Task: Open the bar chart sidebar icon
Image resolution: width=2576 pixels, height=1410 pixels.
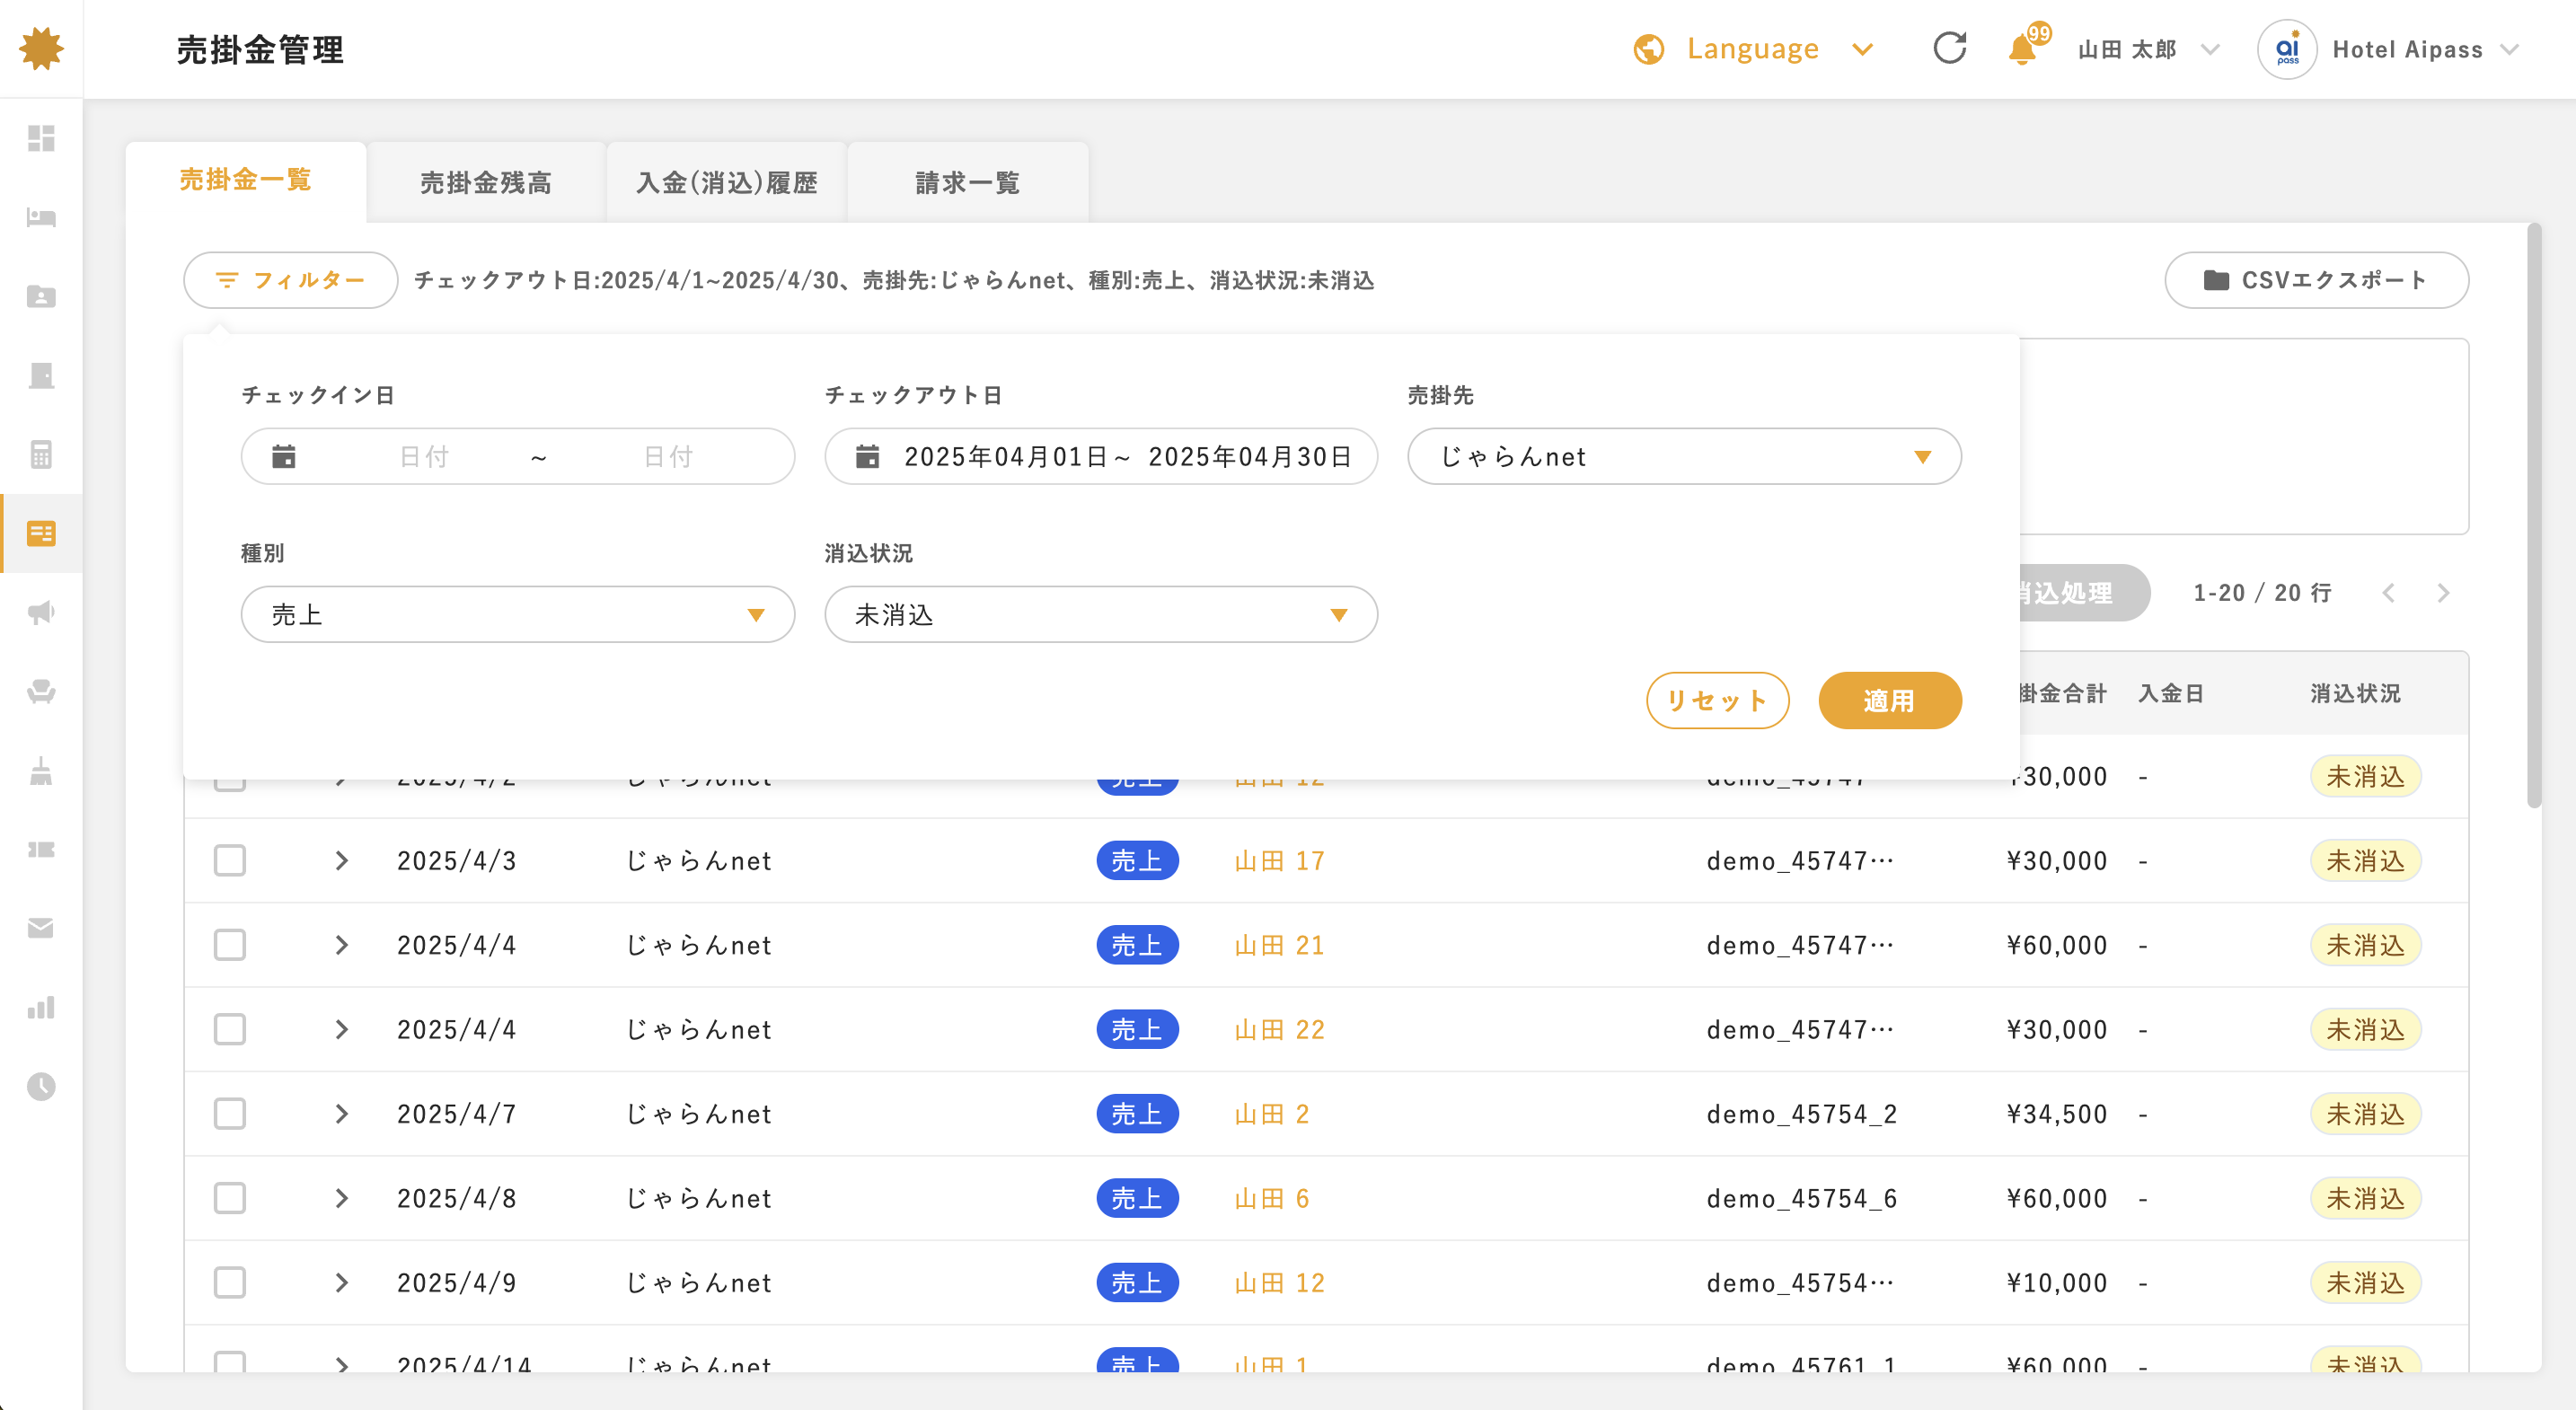Action: pyautogui.click(x=41, y=1007)
